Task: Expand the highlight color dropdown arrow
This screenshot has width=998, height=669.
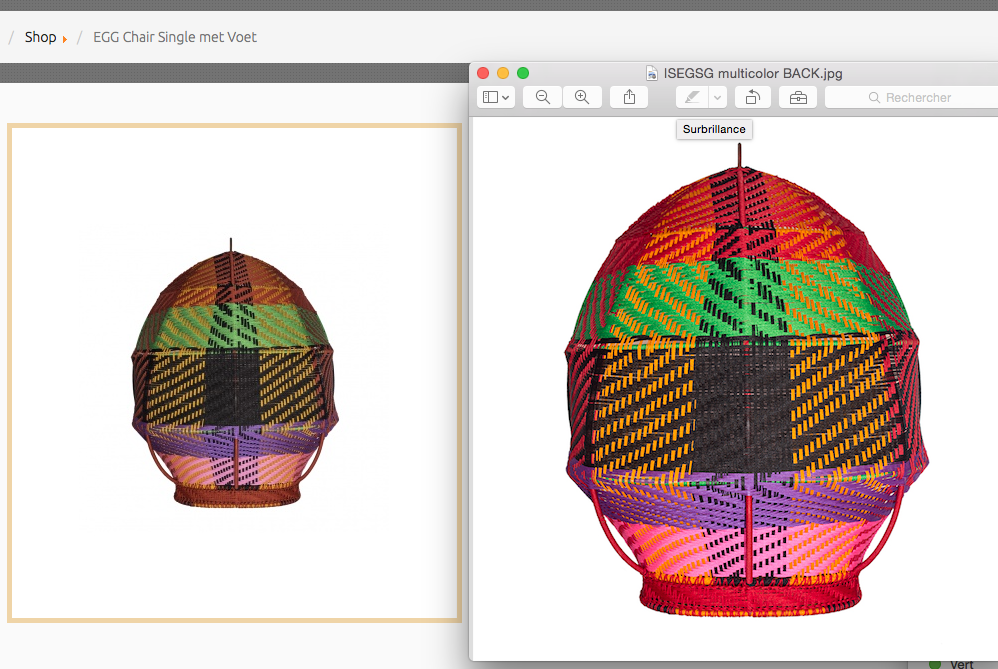Action: (x=717, y=97)
